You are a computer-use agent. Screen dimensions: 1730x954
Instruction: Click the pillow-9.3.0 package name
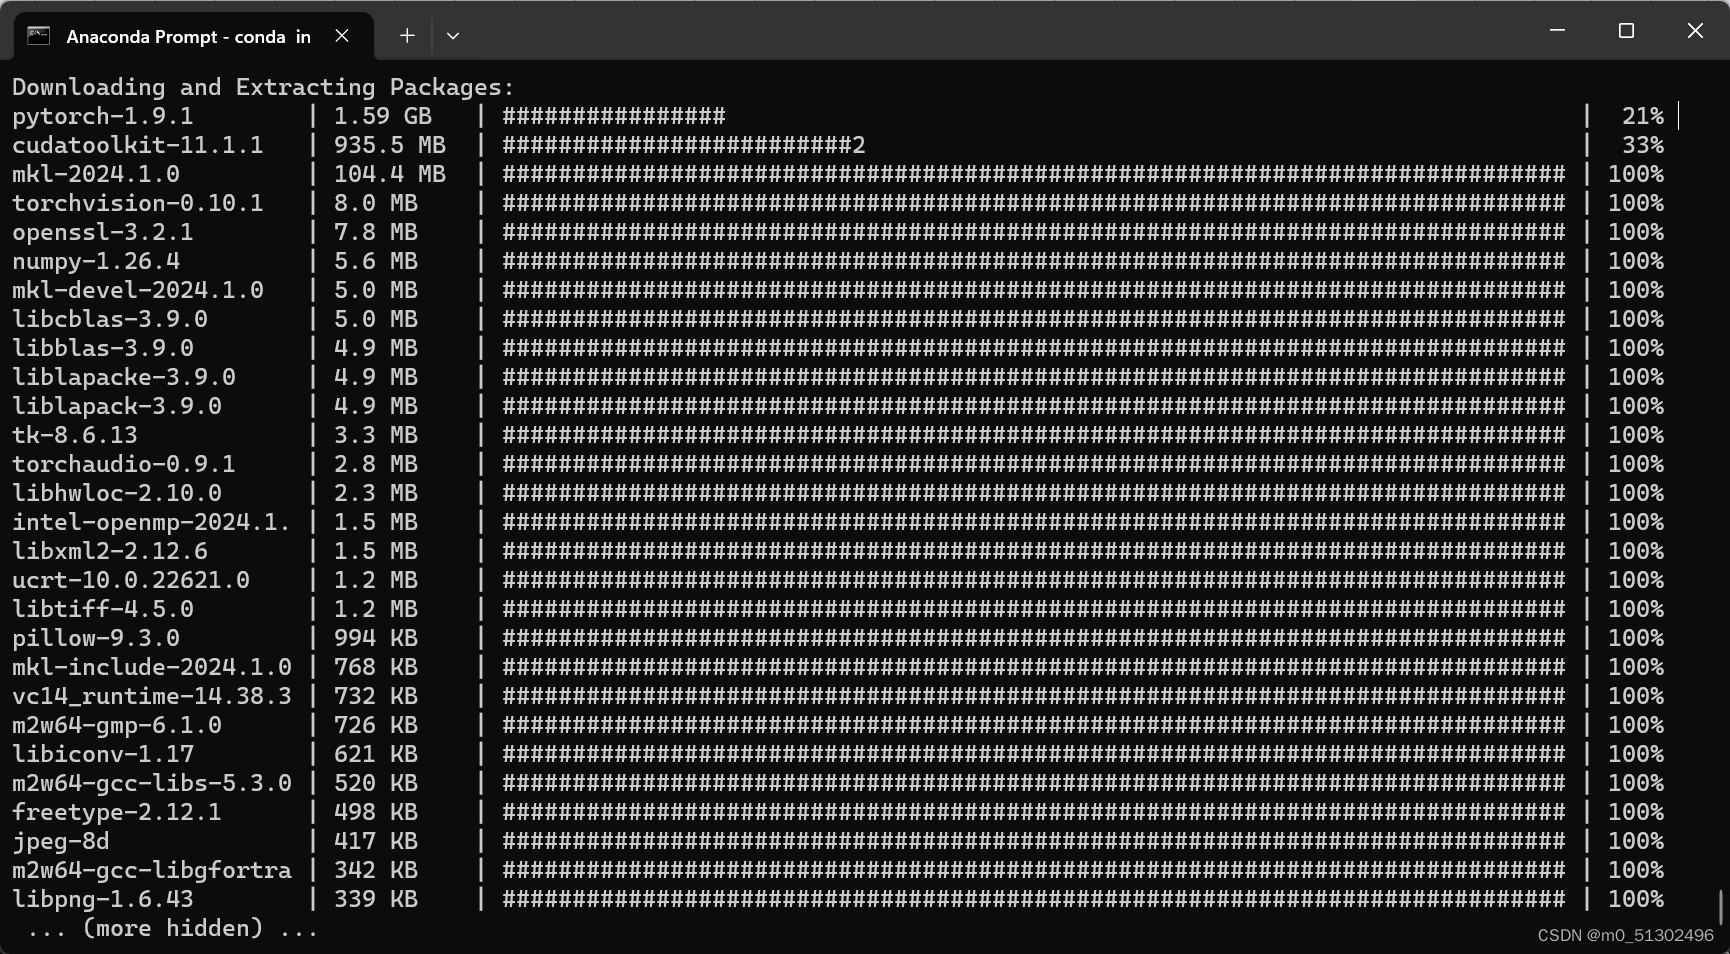tap(96, 638)
